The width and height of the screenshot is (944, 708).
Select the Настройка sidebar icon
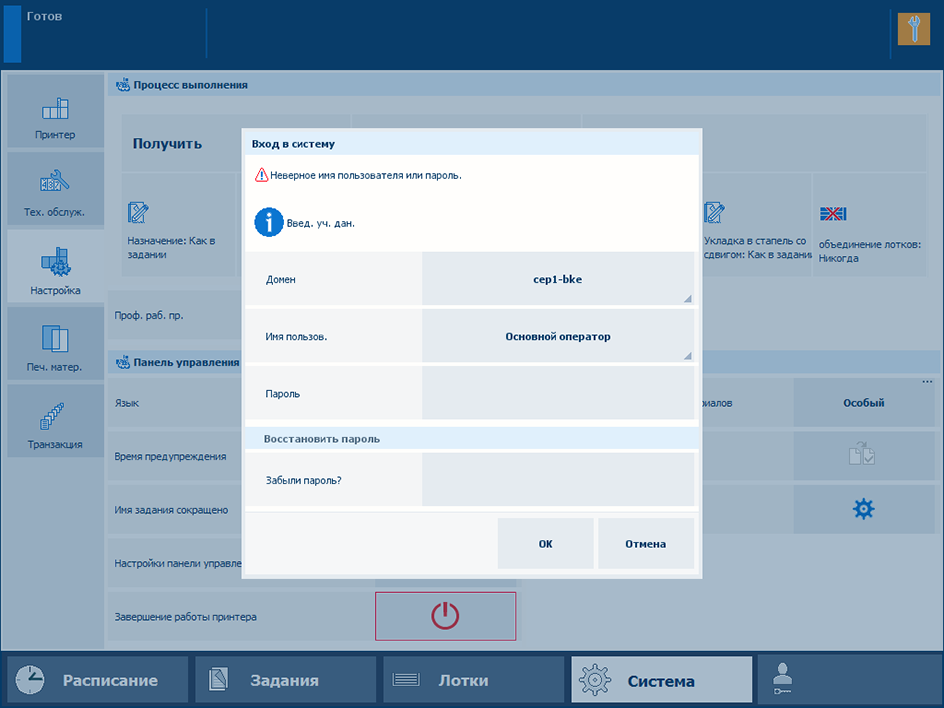(x=55, y=268)
